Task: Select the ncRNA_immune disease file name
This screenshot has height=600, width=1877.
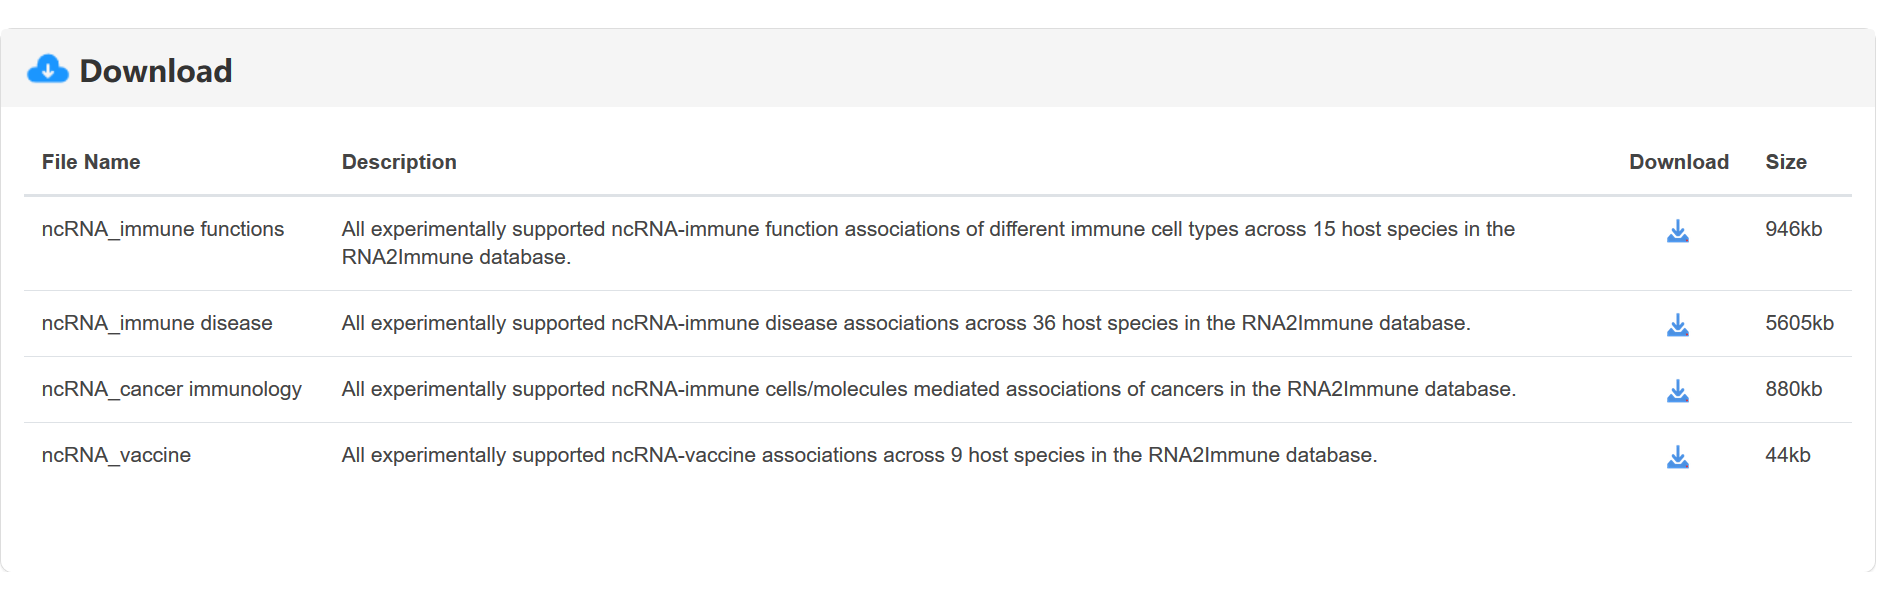Action: point(157,323)
